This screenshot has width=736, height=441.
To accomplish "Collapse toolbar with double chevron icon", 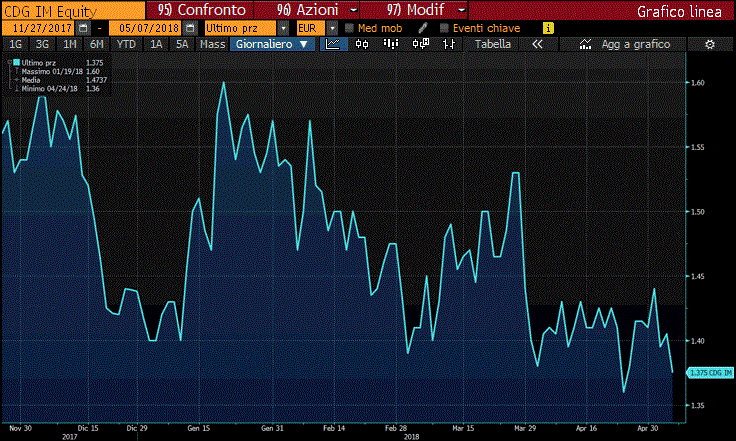I will 537,45.
